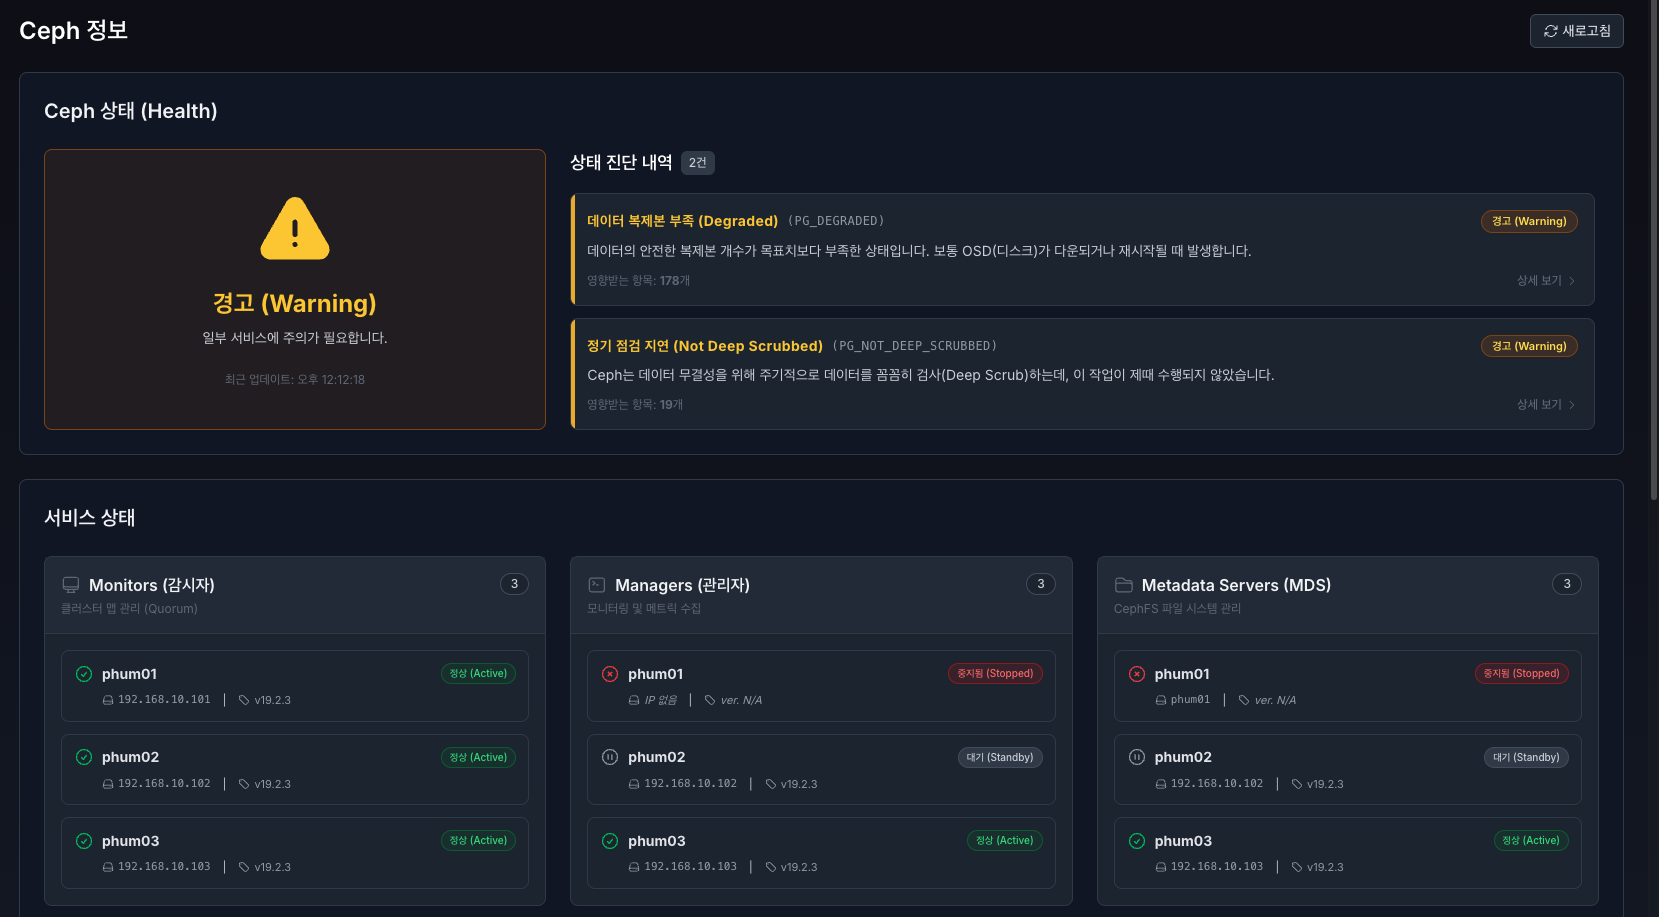Open 상세 보기 for the PG_NOT_DEEP_SCRUBBED alert

(1546, 405)
